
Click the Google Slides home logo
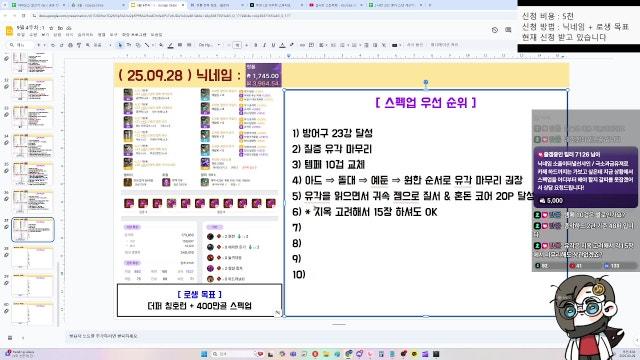(x=9, y=31)
